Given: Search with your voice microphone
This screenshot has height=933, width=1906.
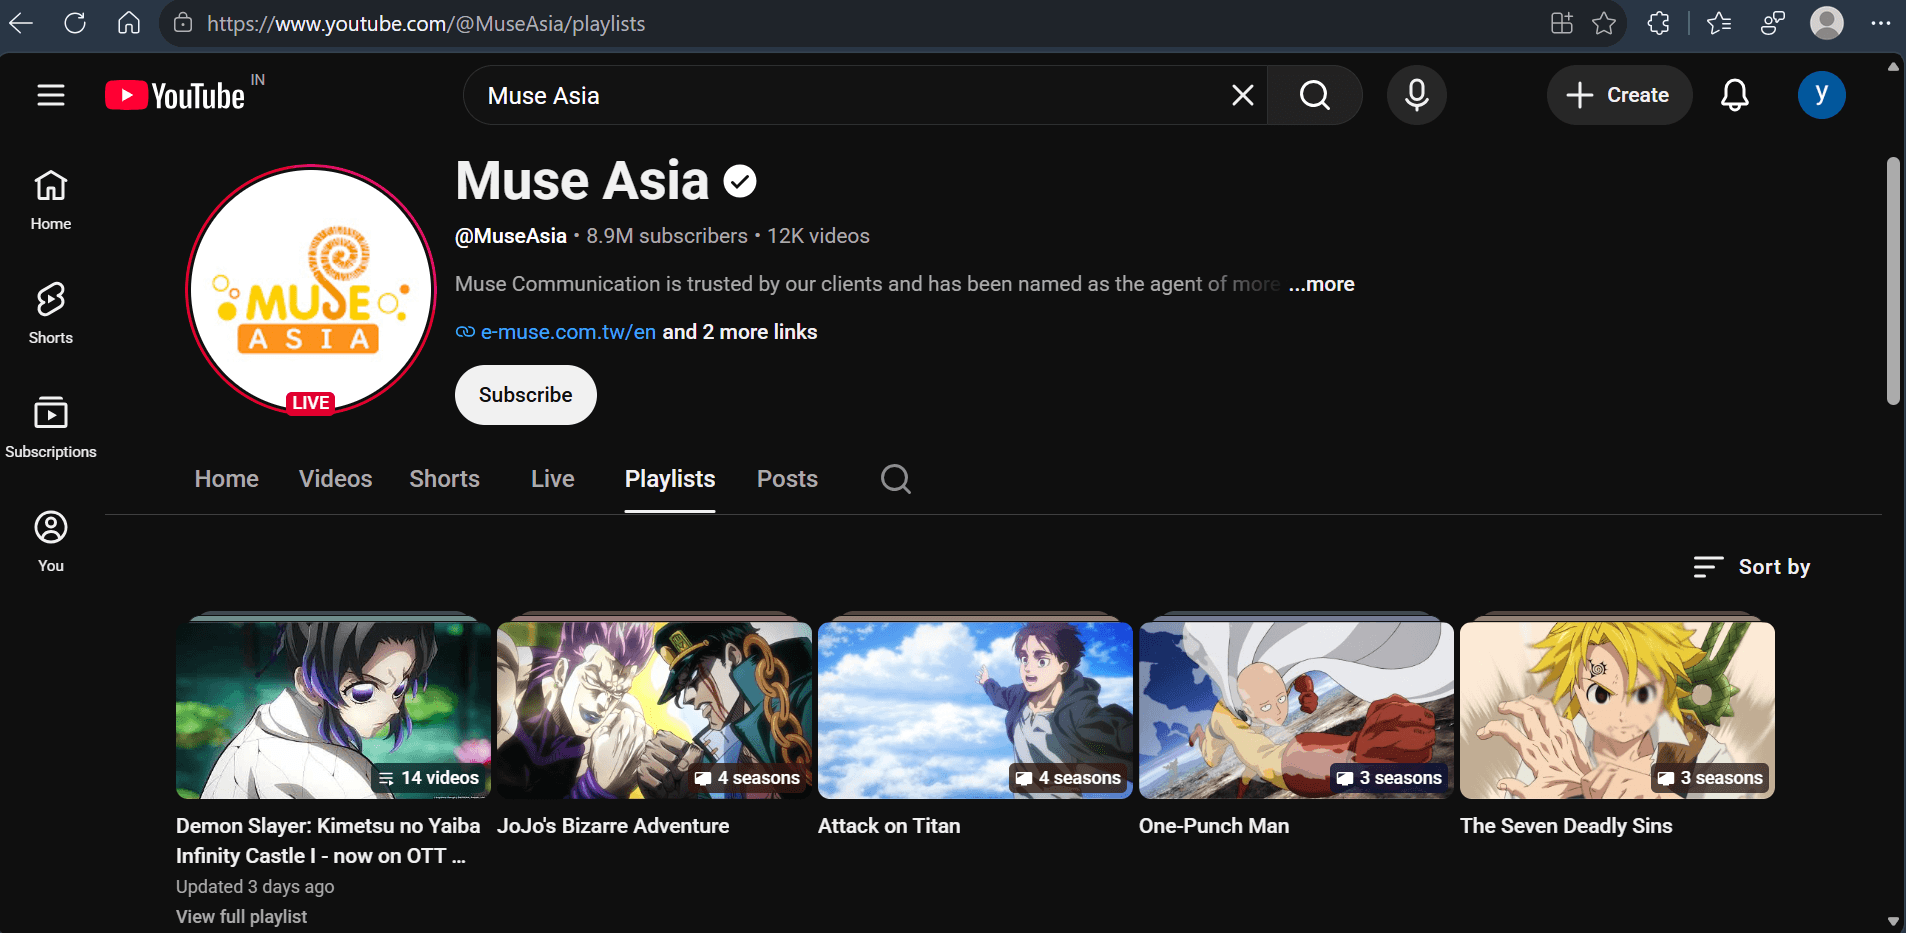Looking at the screenshot, I should pos(1417,95).
